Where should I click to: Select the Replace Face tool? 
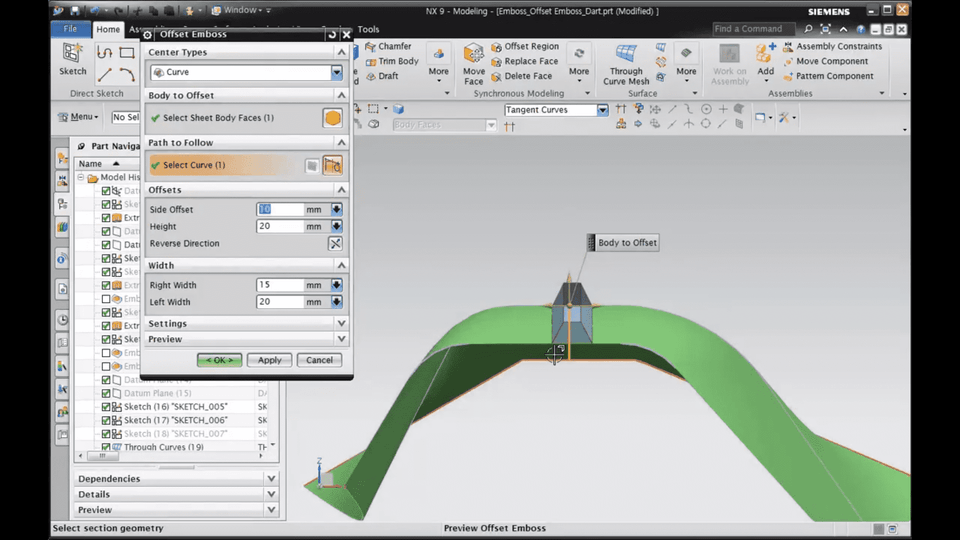[x=525, y=61]
